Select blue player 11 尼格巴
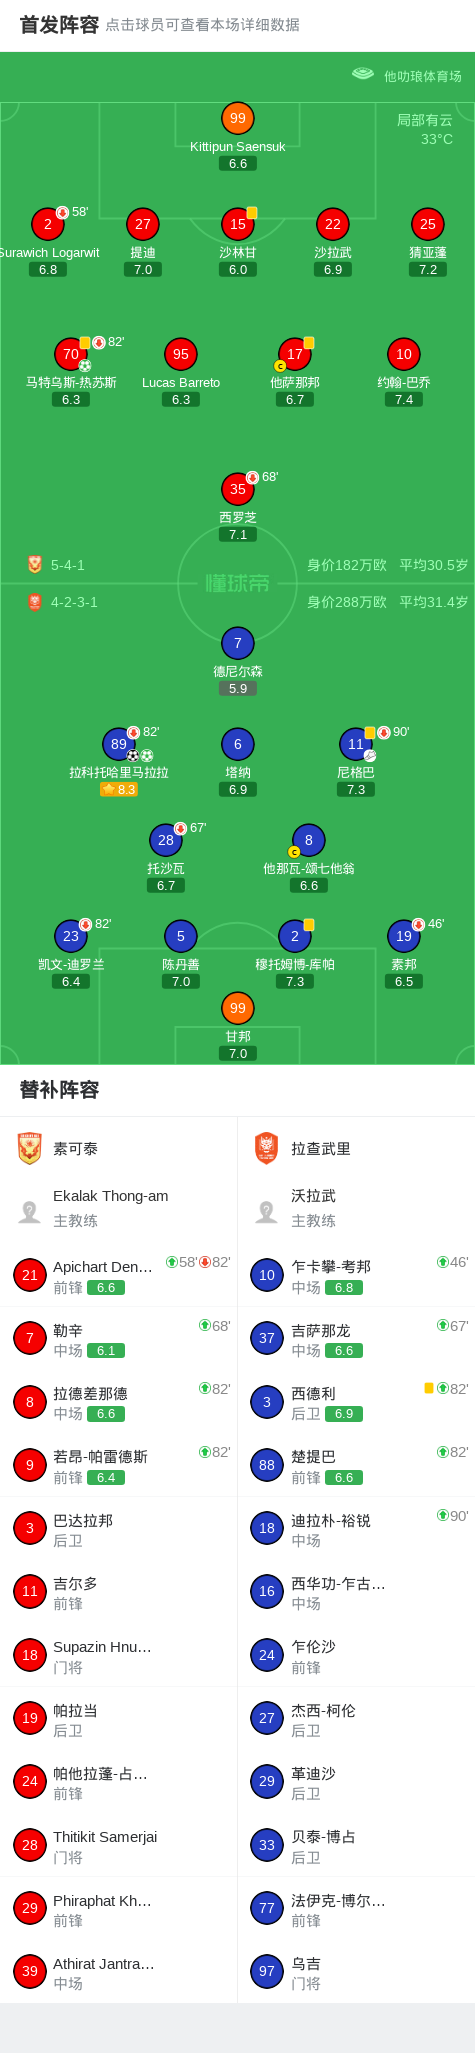This screenshot has width=475, height=2053. pos(356,744)
